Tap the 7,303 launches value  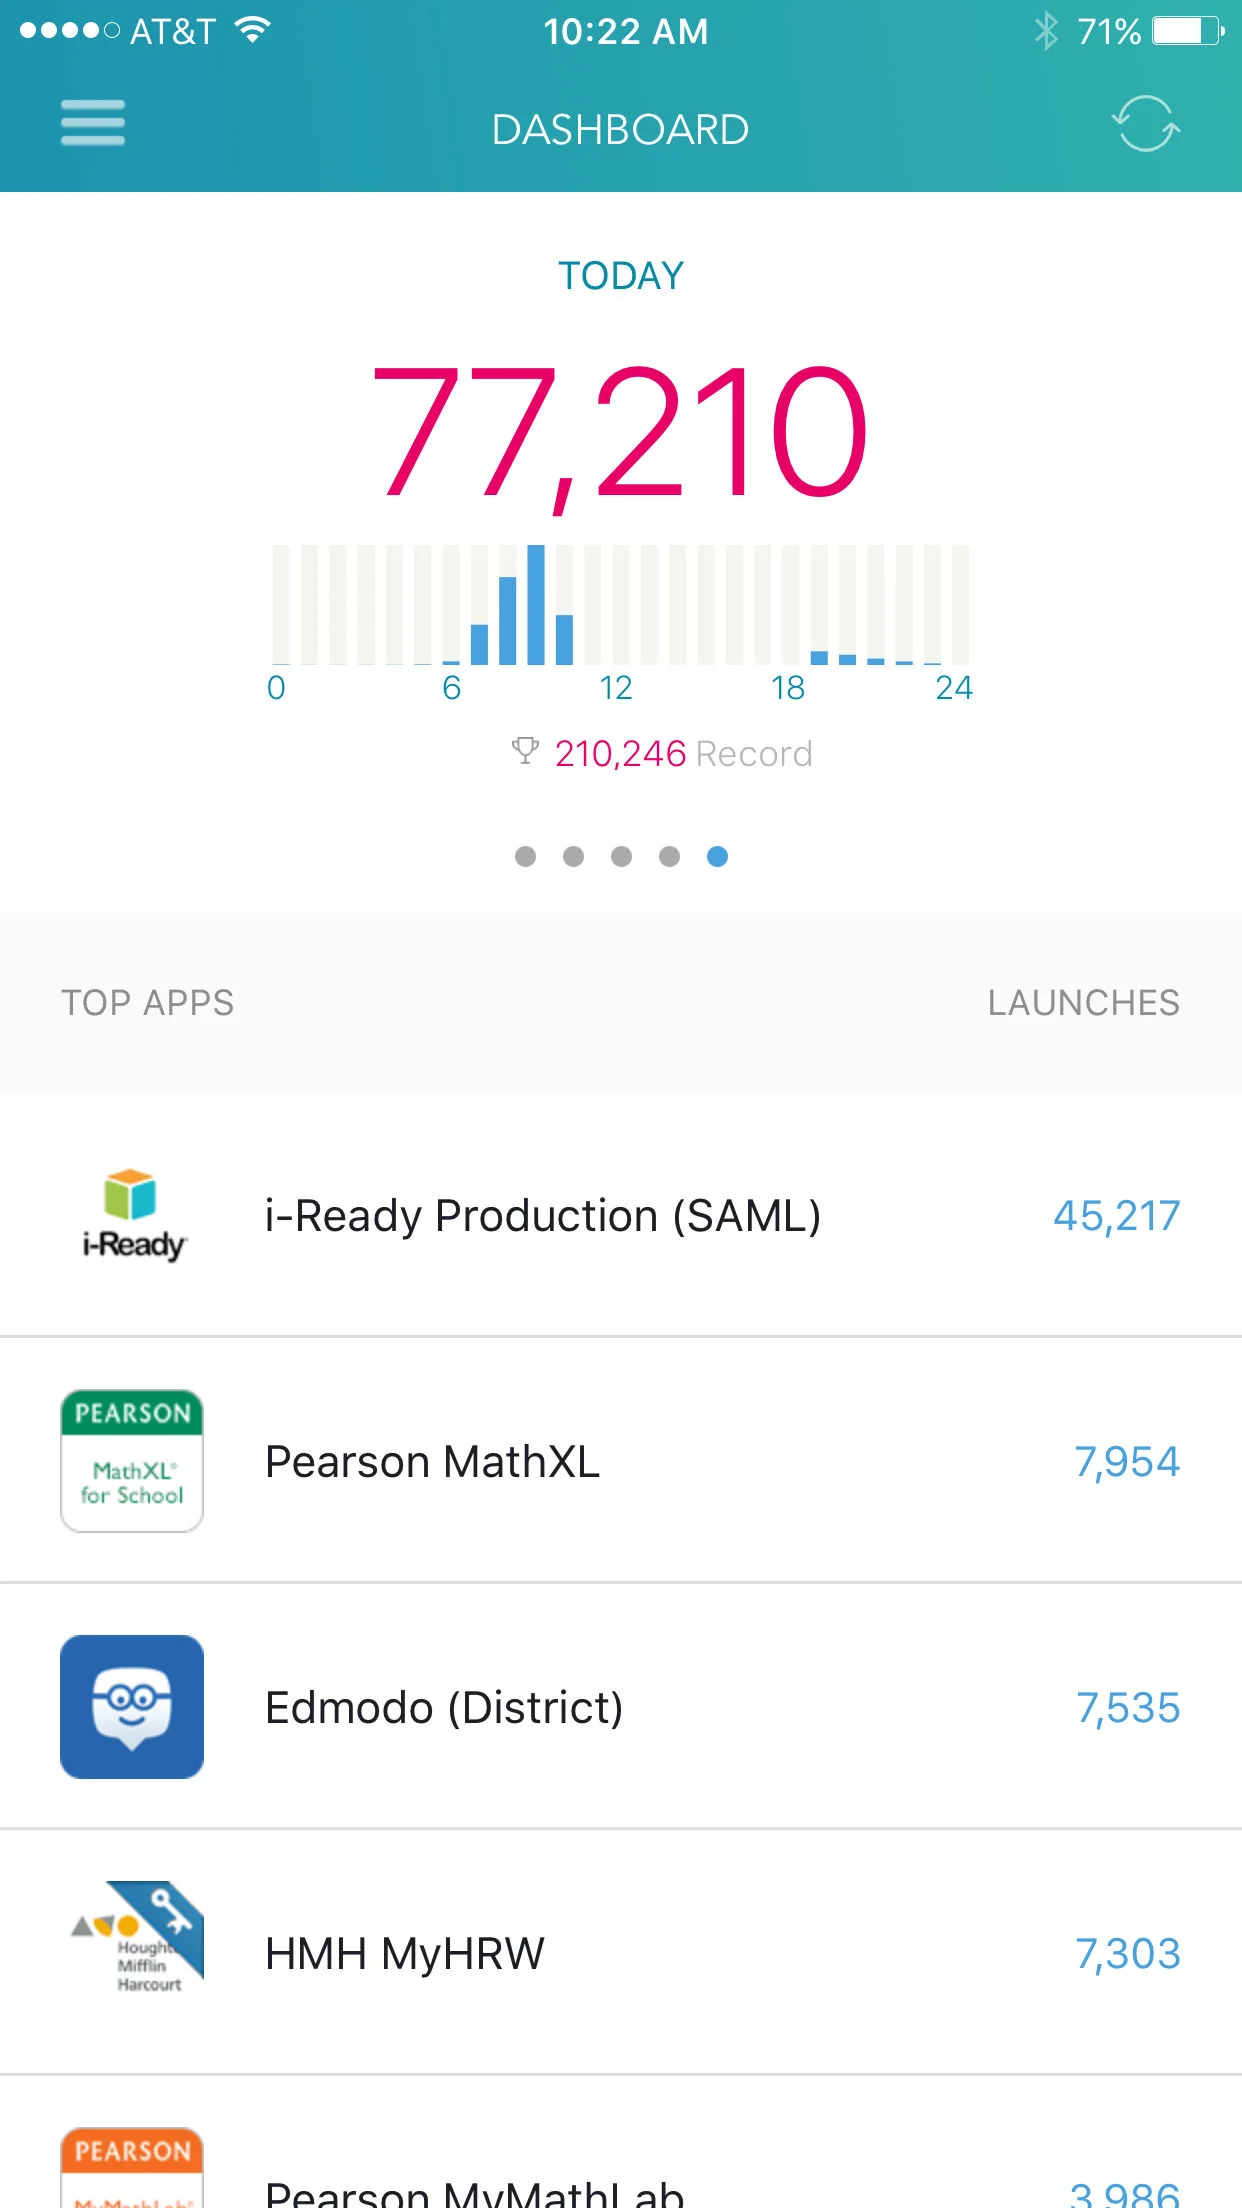[1128, 1954]
